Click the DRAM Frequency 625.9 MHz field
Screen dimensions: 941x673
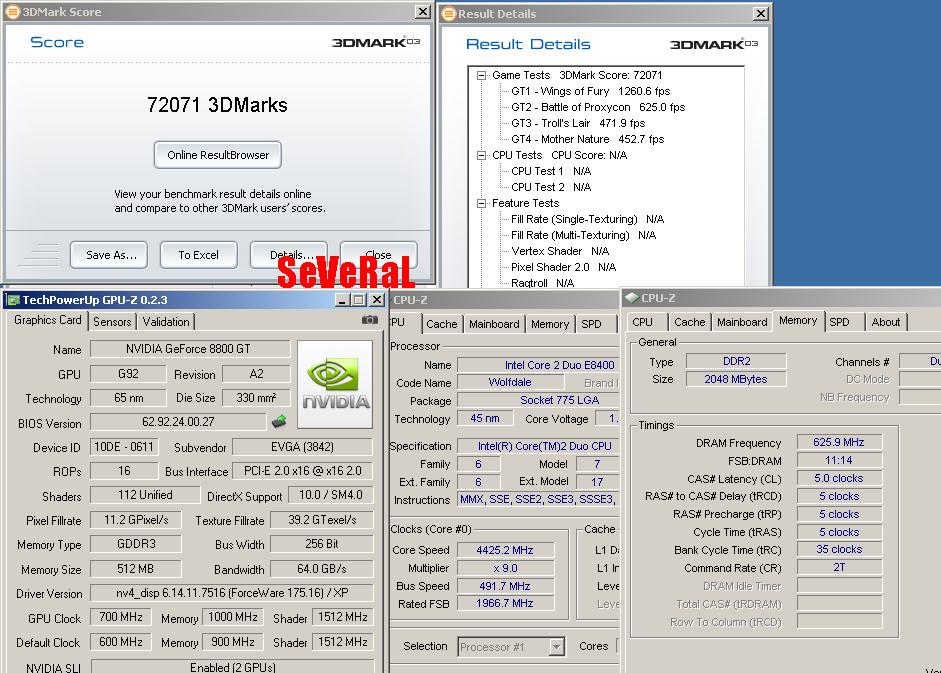point(839,442)
